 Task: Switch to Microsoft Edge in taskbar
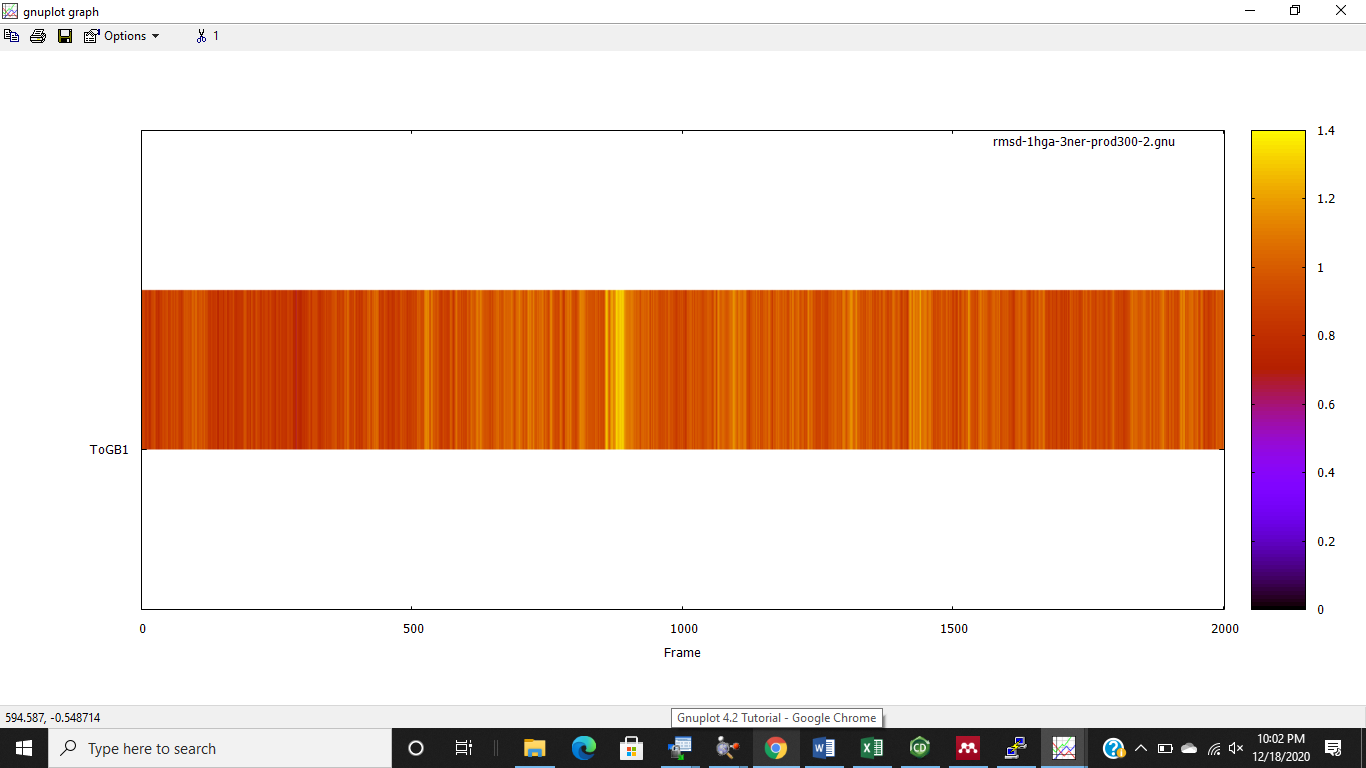(x=583, y=748)
